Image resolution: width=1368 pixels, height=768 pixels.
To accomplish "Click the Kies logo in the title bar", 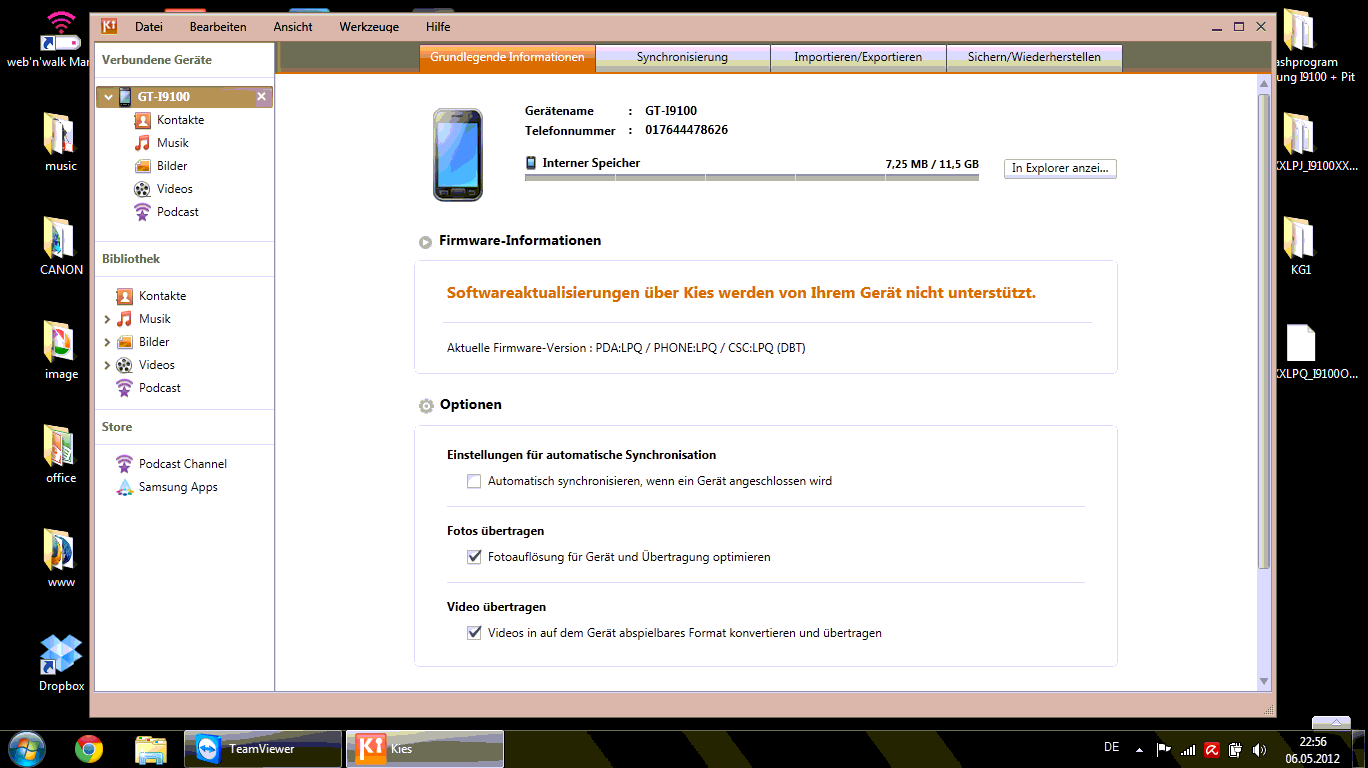I will 108,26.
